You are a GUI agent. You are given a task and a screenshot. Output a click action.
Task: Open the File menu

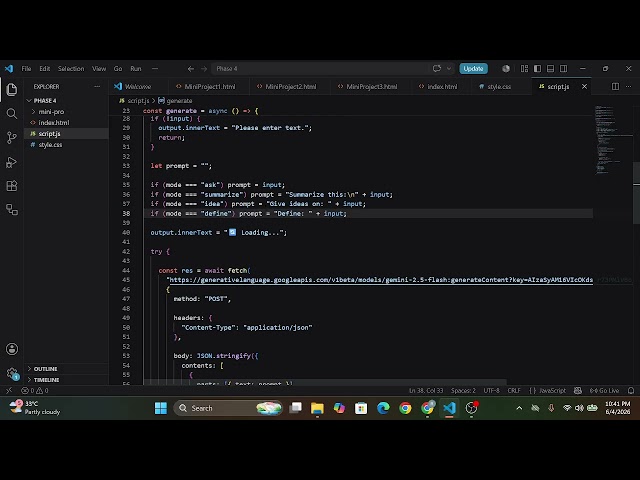tap(26, 69)
